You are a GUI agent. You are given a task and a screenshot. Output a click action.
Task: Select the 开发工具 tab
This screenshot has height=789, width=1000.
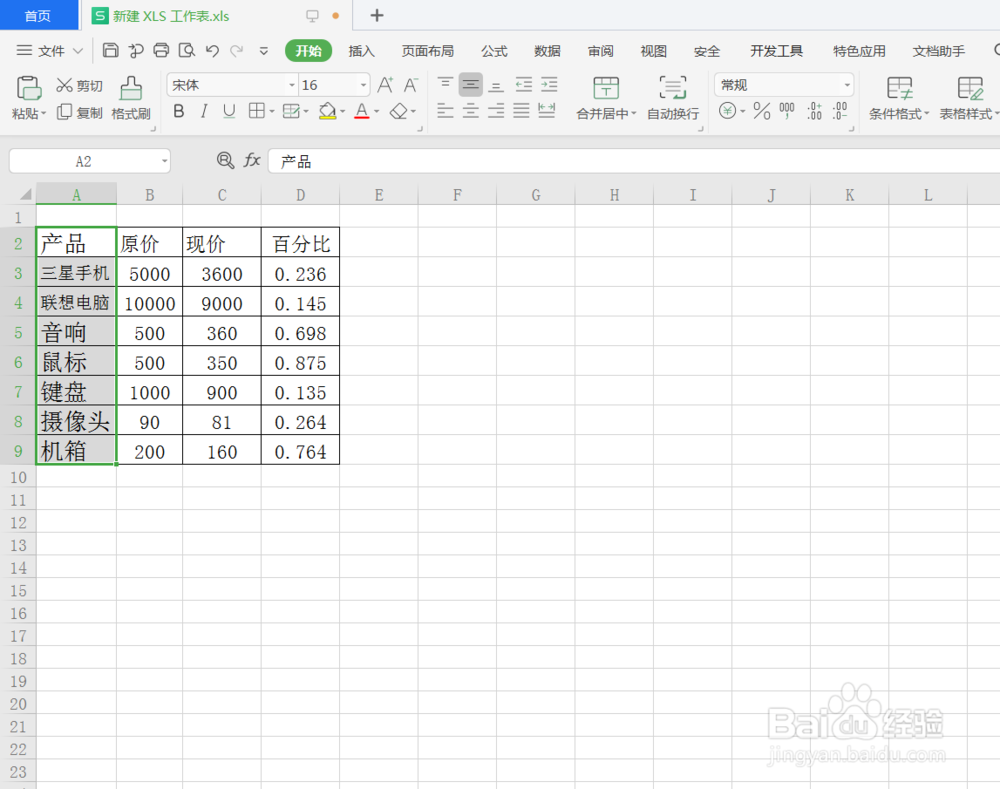[776, 51]
